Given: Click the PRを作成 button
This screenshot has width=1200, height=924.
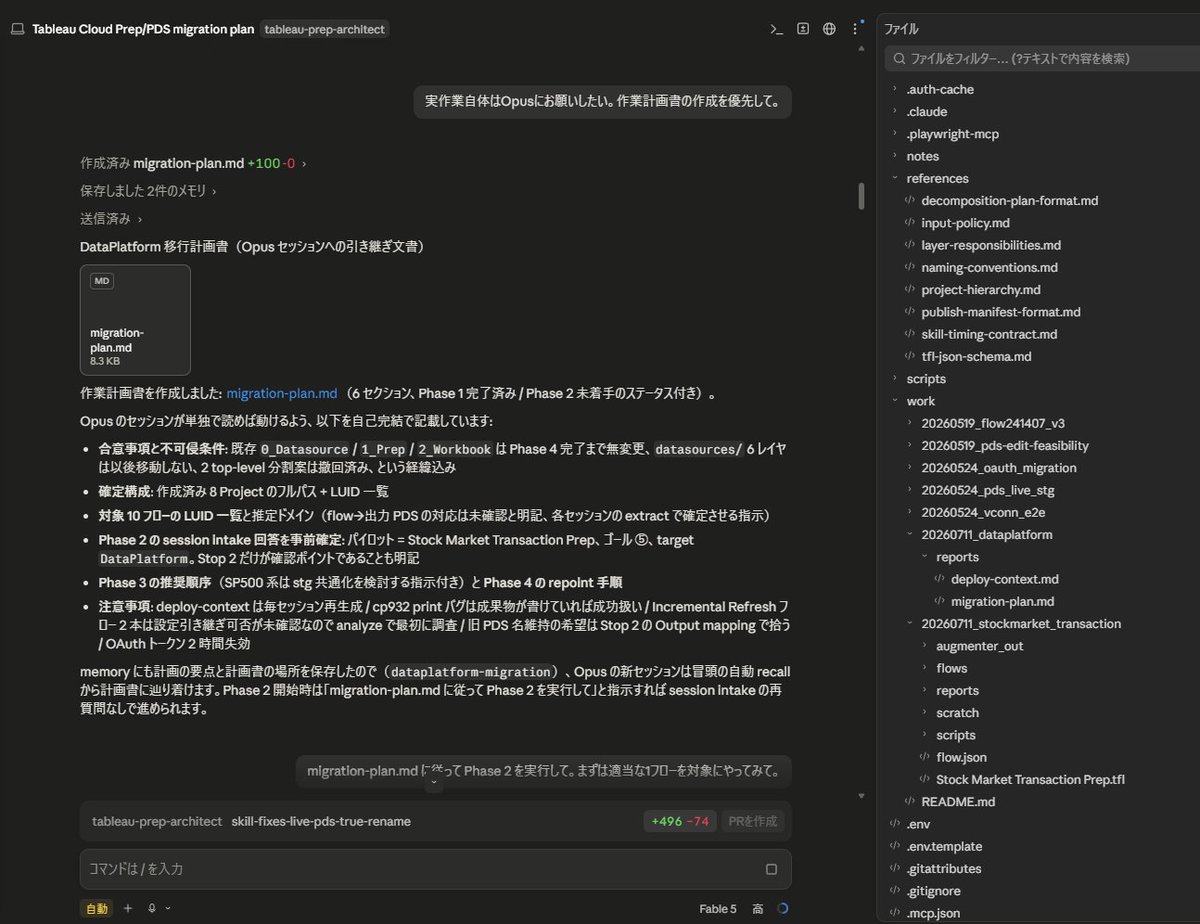Looking at the screenshot, I should click(x=752, y=821).
